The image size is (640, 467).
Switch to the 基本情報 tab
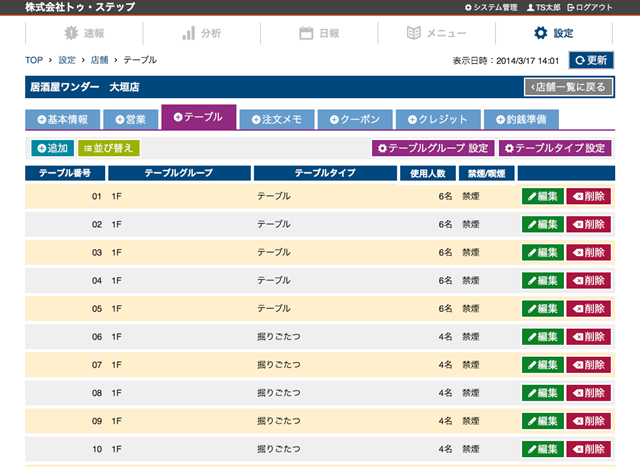point(62,120)
